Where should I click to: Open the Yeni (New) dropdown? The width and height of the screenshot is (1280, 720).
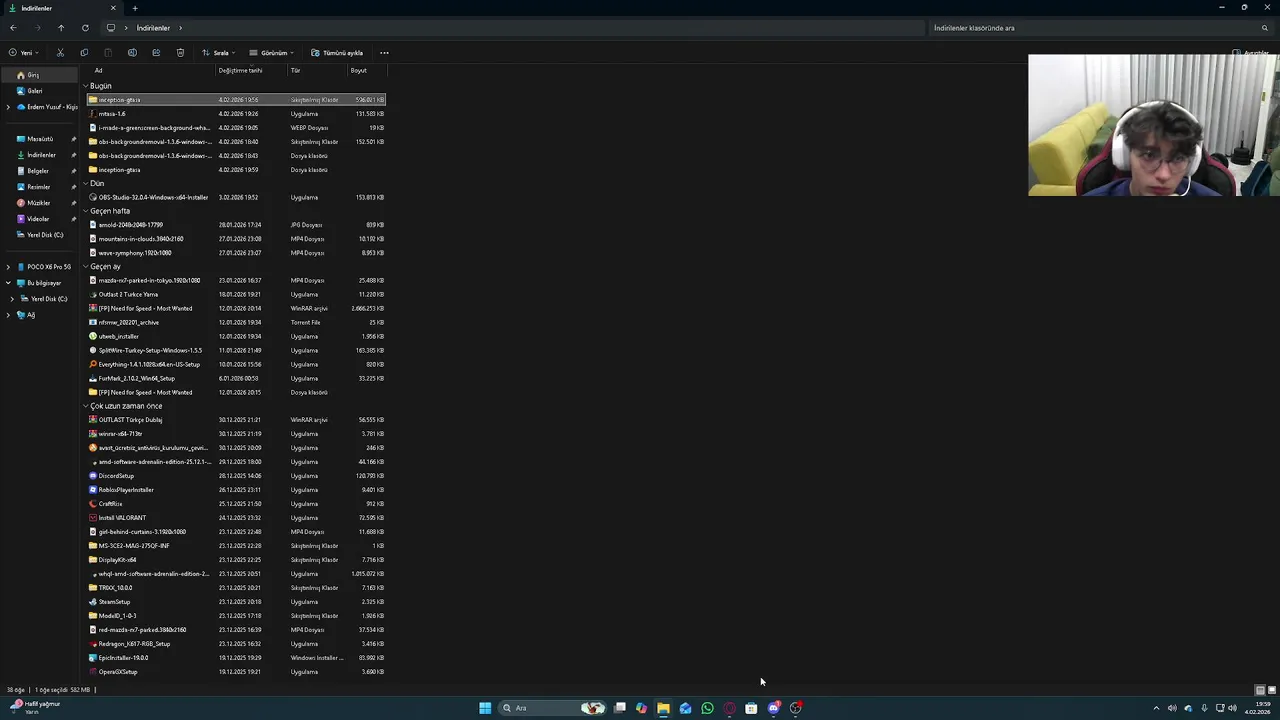[24, 53]
